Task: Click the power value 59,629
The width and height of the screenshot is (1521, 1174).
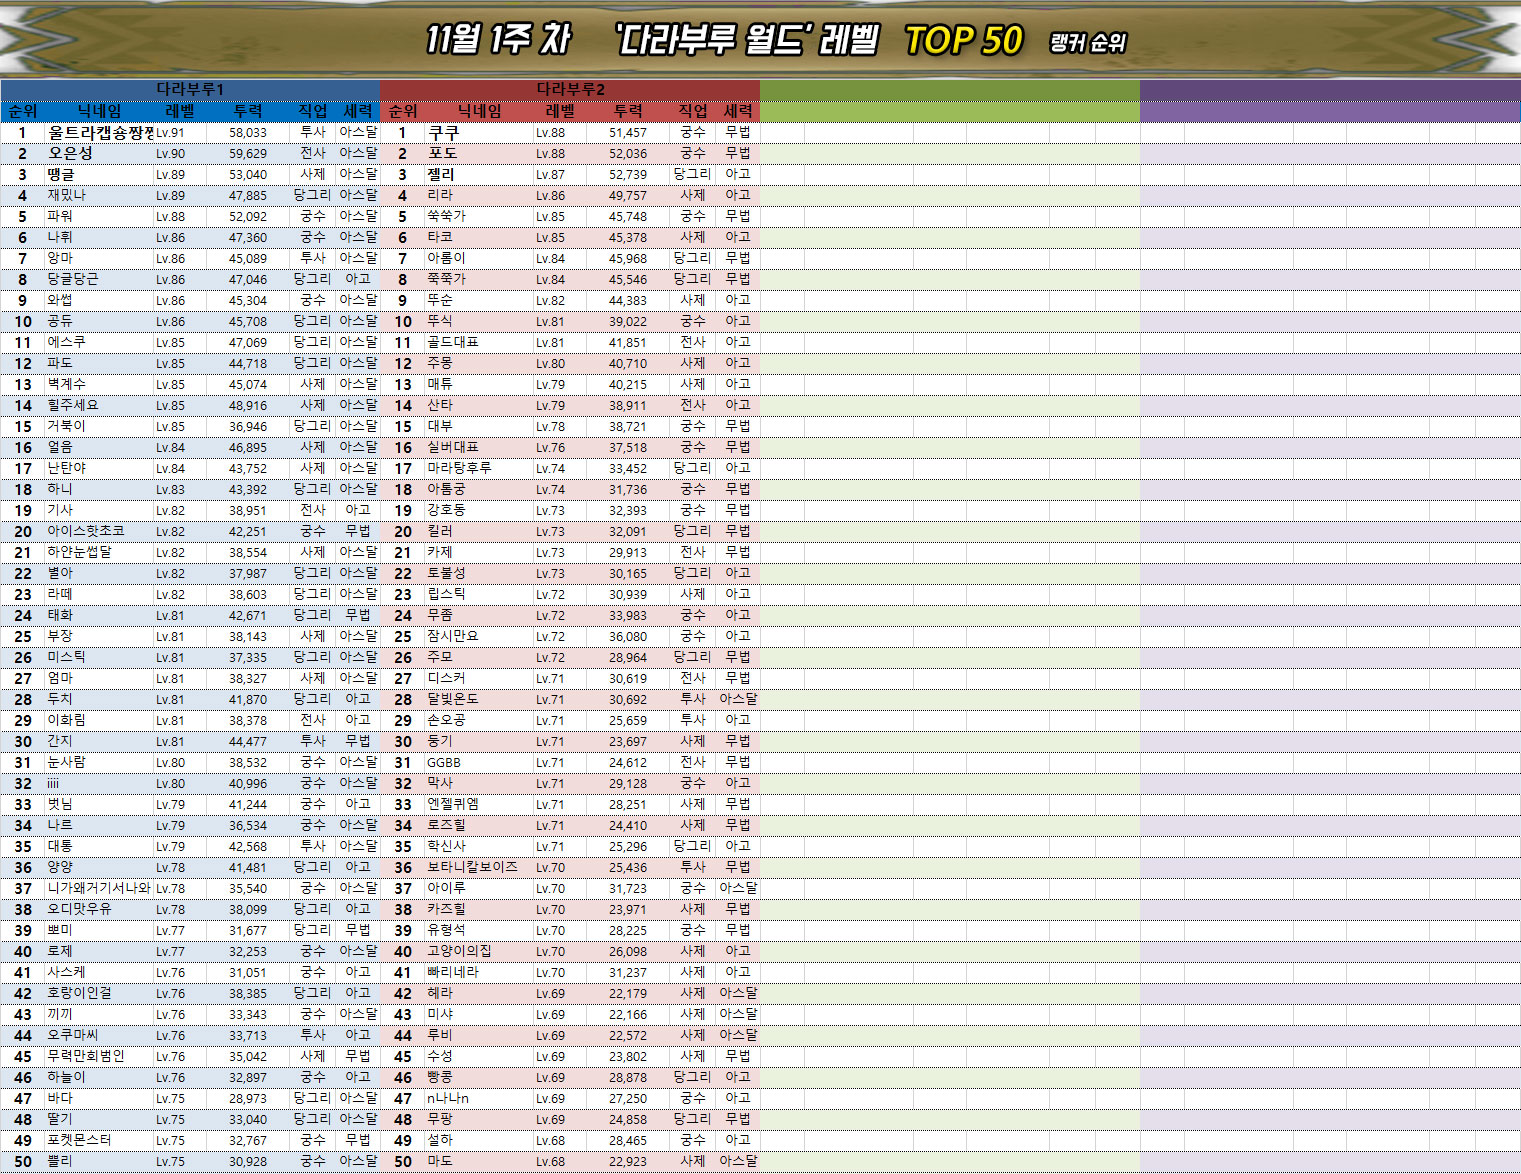Action: (247, 154)
